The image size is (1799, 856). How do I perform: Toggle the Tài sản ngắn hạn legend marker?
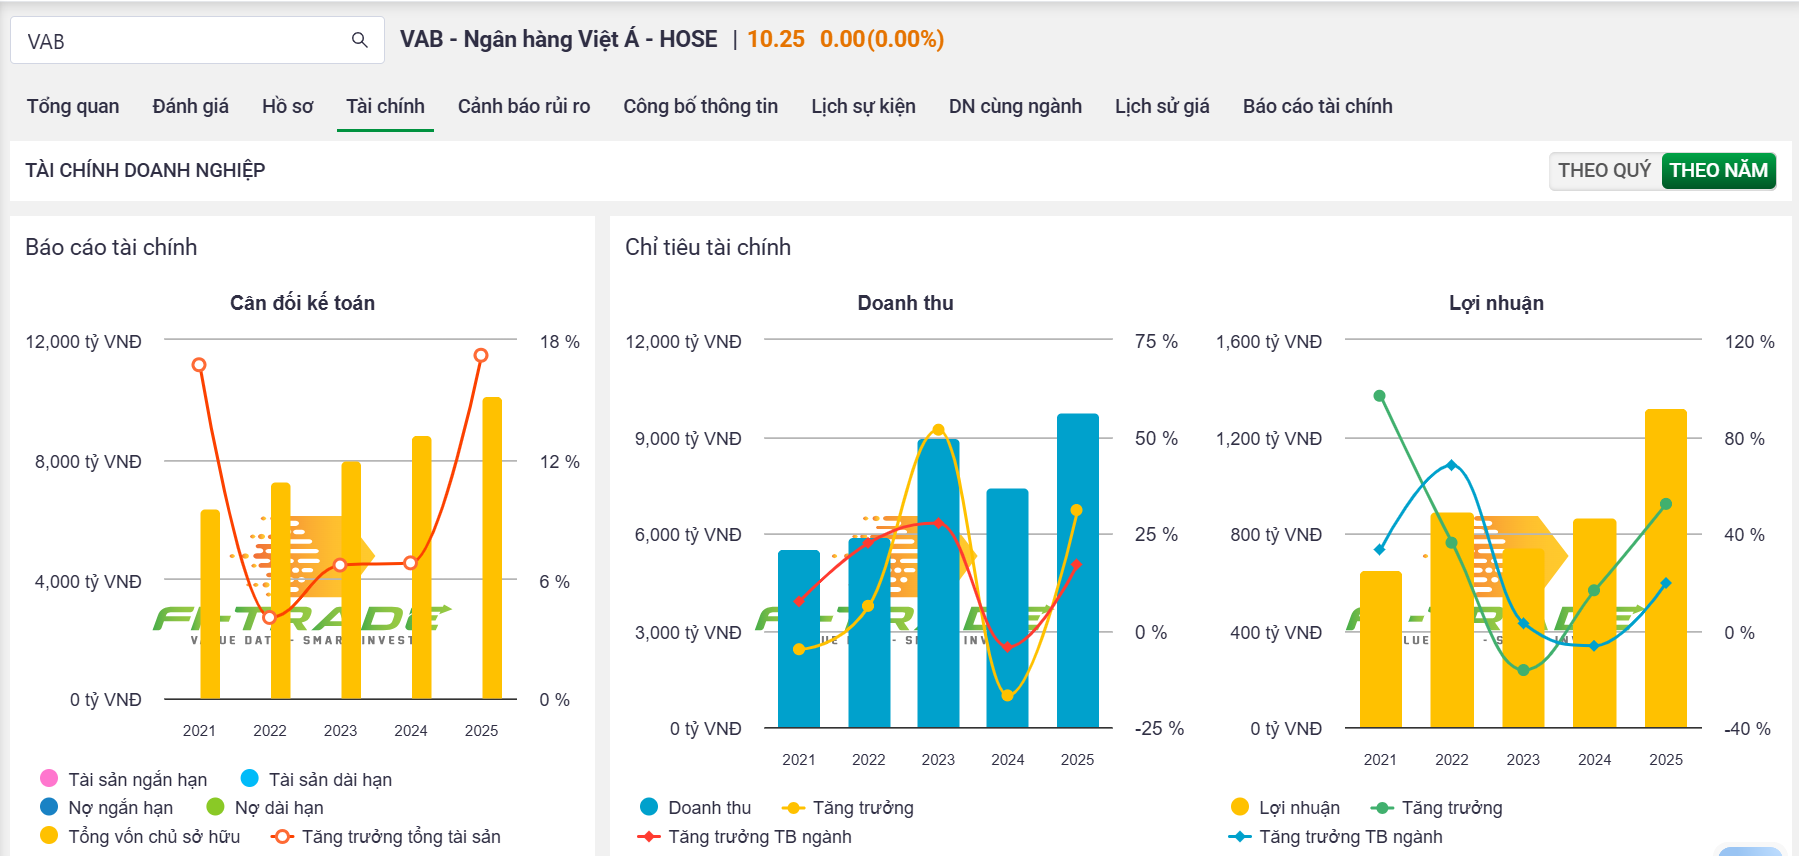click(x=49, y=778)
